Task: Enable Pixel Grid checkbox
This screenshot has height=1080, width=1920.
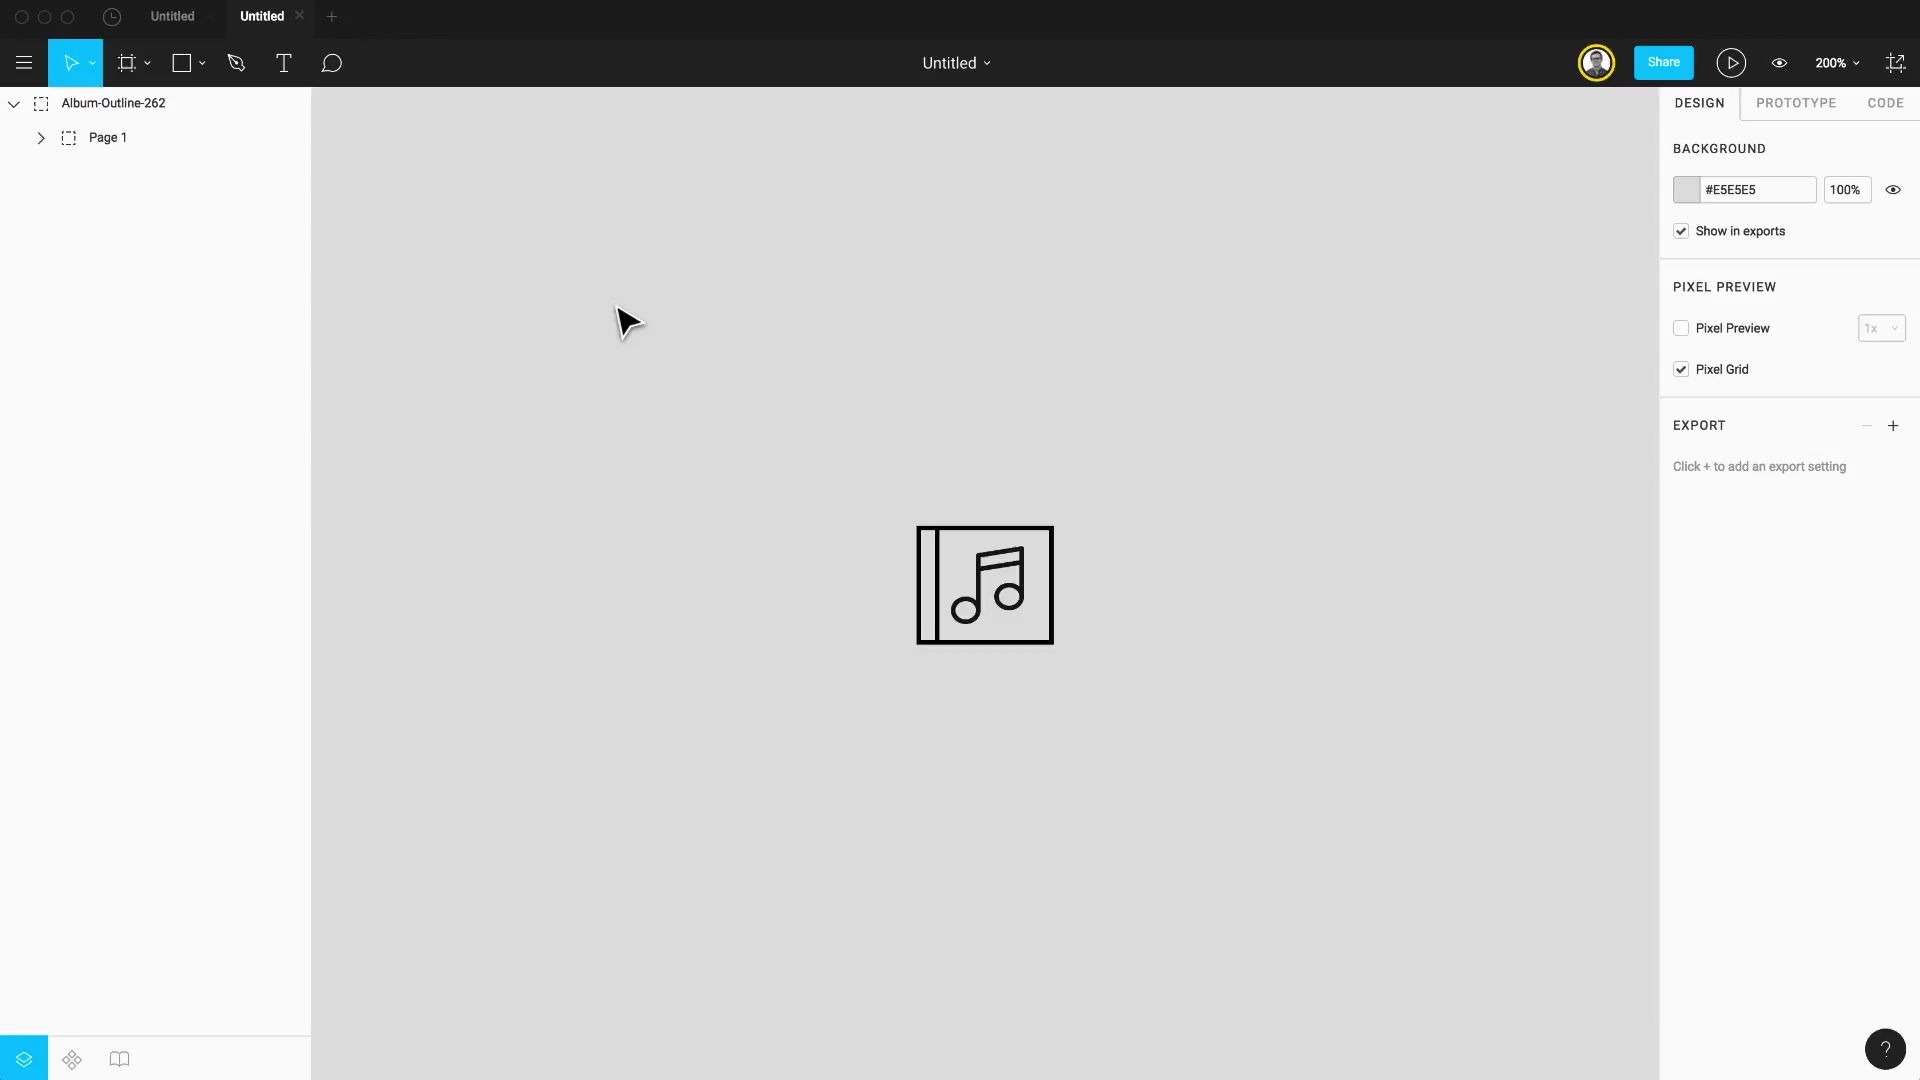Action: tap(1681, 369)
